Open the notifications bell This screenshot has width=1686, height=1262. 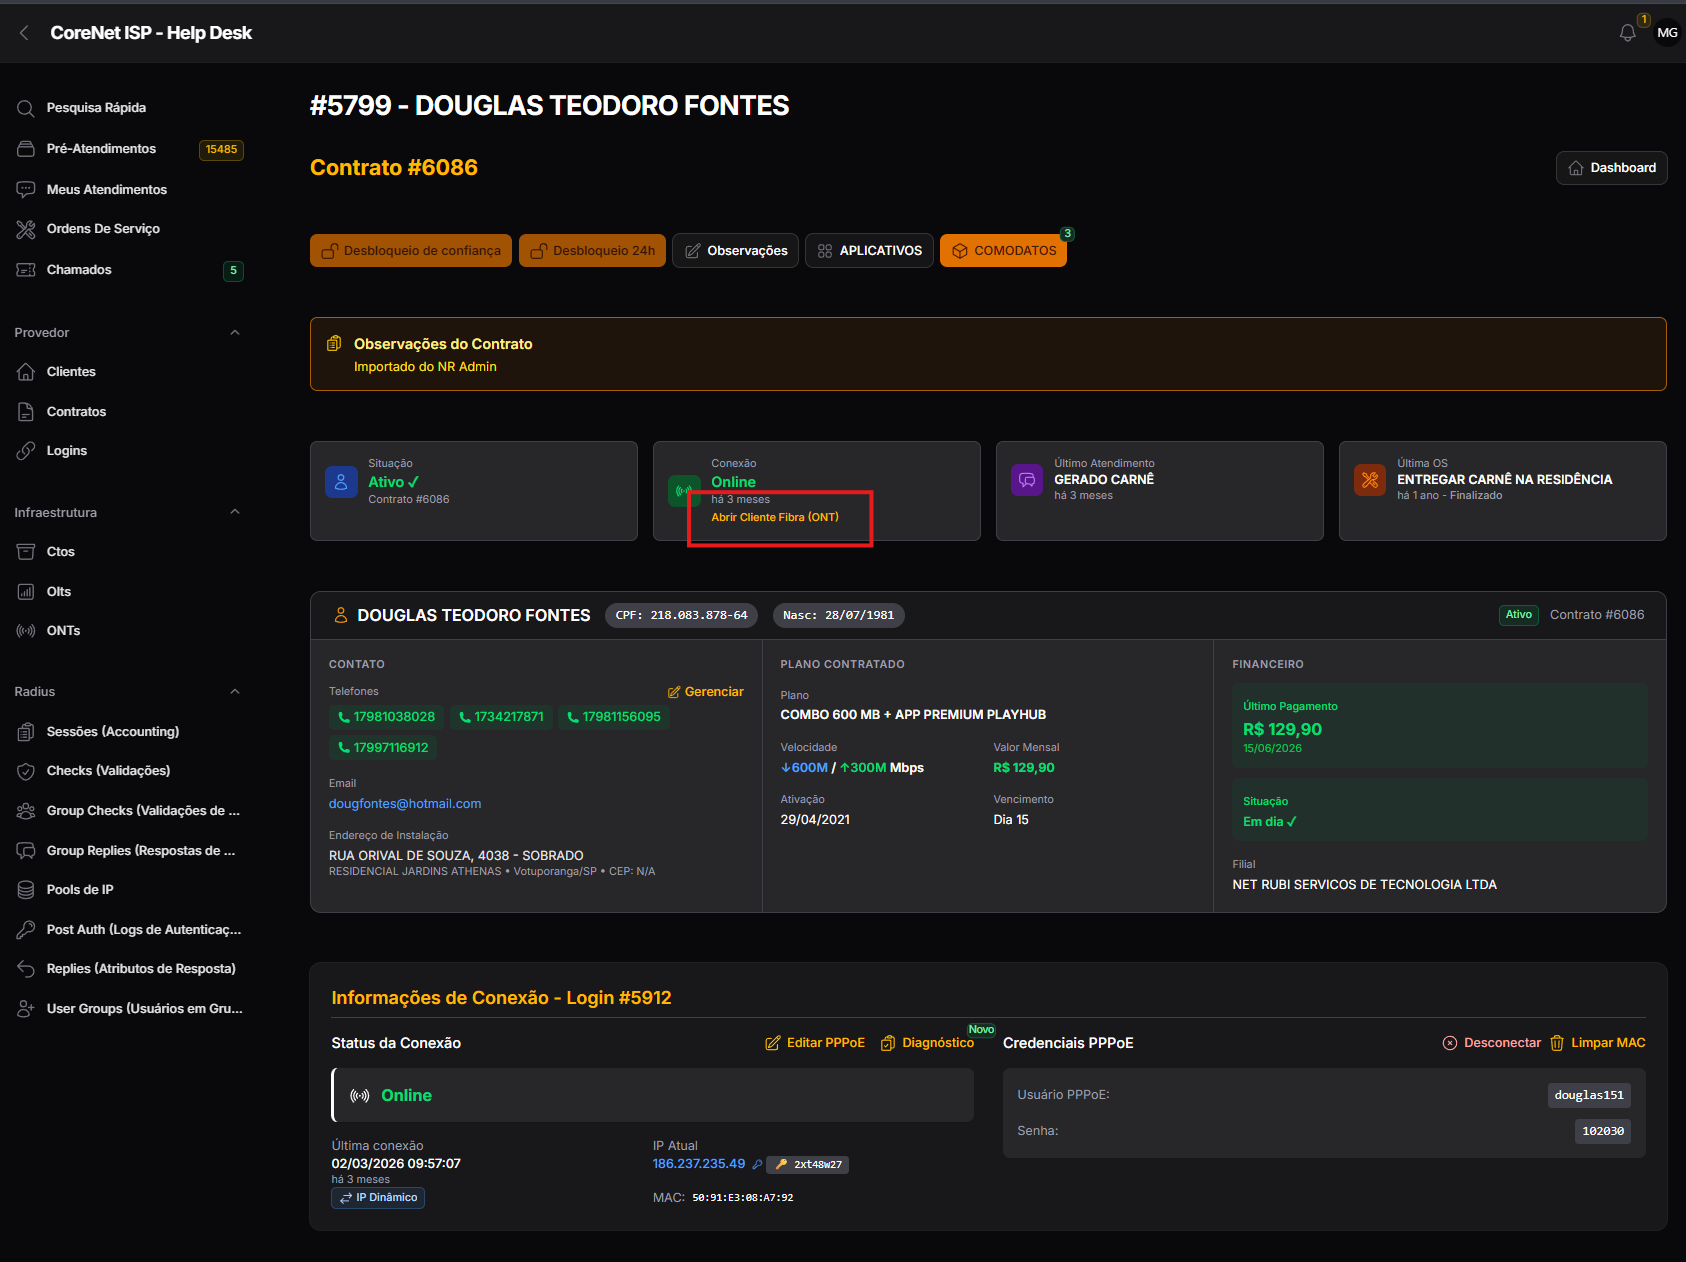[x=1627, y=33]
